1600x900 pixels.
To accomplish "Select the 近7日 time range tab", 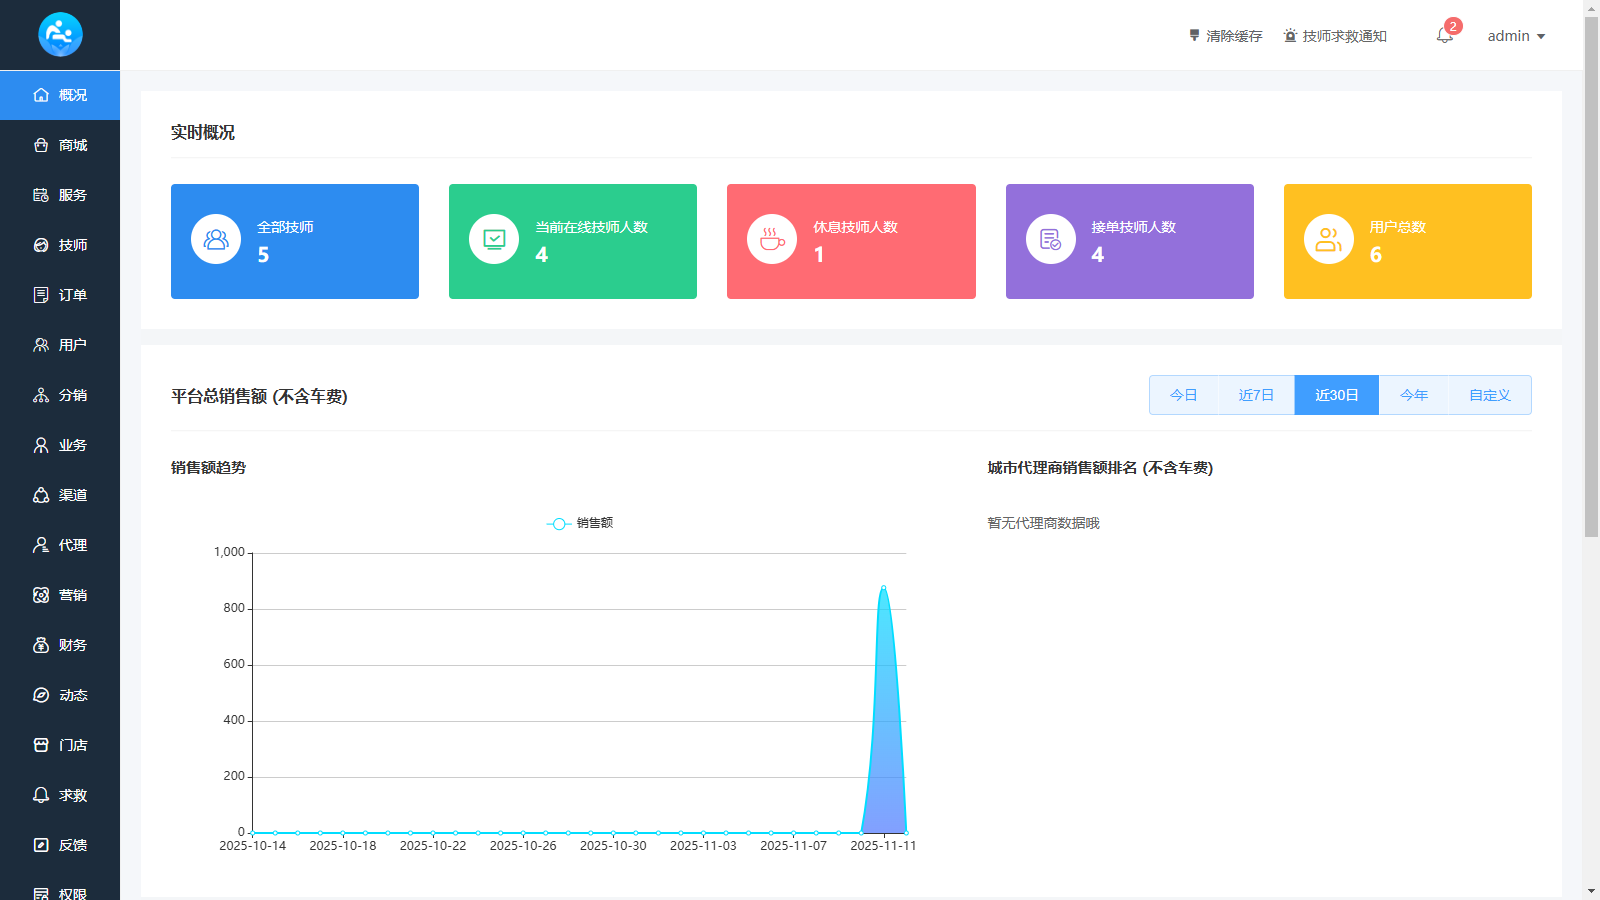I will 1256,395.
